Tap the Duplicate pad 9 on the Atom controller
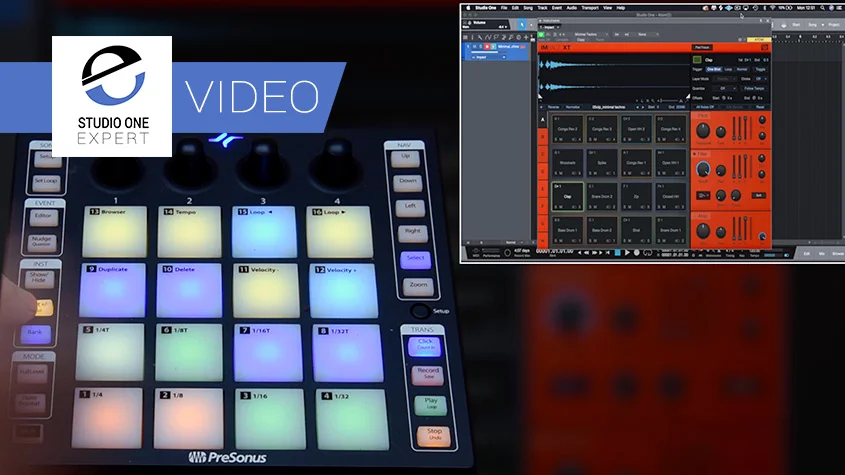The width and height of the screenshot is (845, 475). click(112, 290)
